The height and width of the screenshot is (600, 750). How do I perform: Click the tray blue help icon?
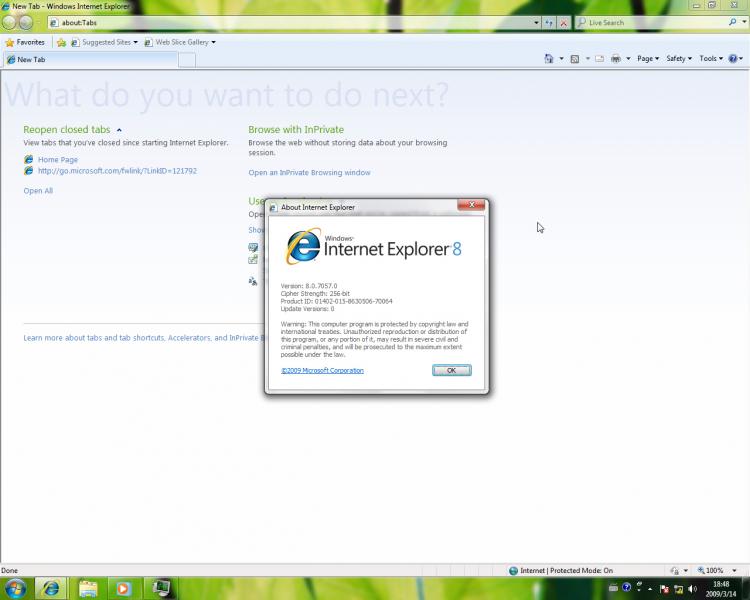click(626, 588)
